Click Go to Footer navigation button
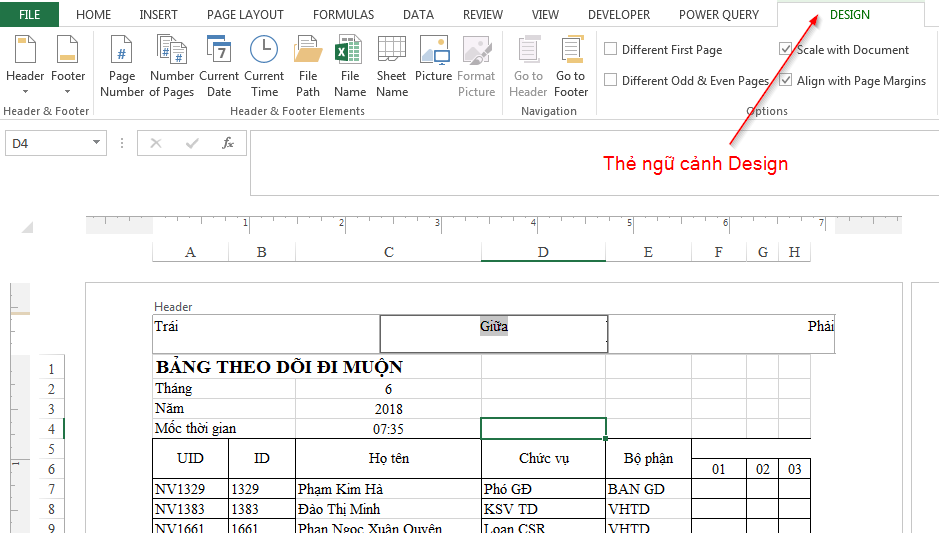Viewport: 939px width, 533px height. [x=571, y=66]
